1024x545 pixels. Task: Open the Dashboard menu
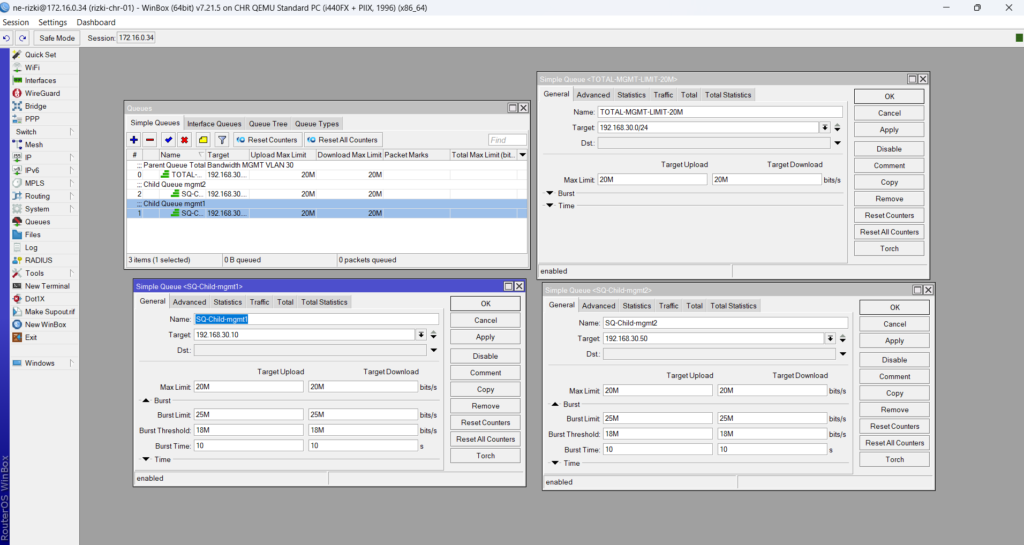[x=96, y=22]
